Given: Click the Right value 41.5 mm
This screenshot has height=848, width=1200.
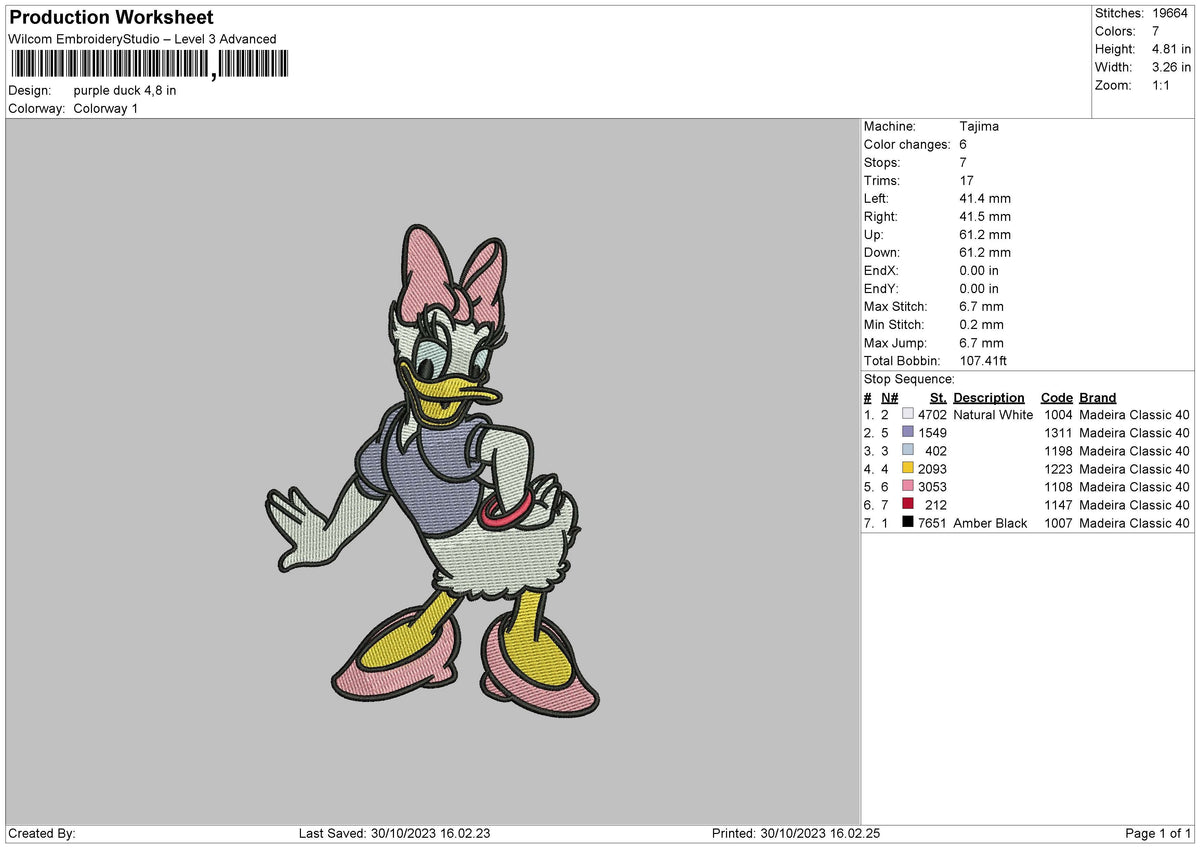Looking at the screenshot, I should click(x=985, y=216).
